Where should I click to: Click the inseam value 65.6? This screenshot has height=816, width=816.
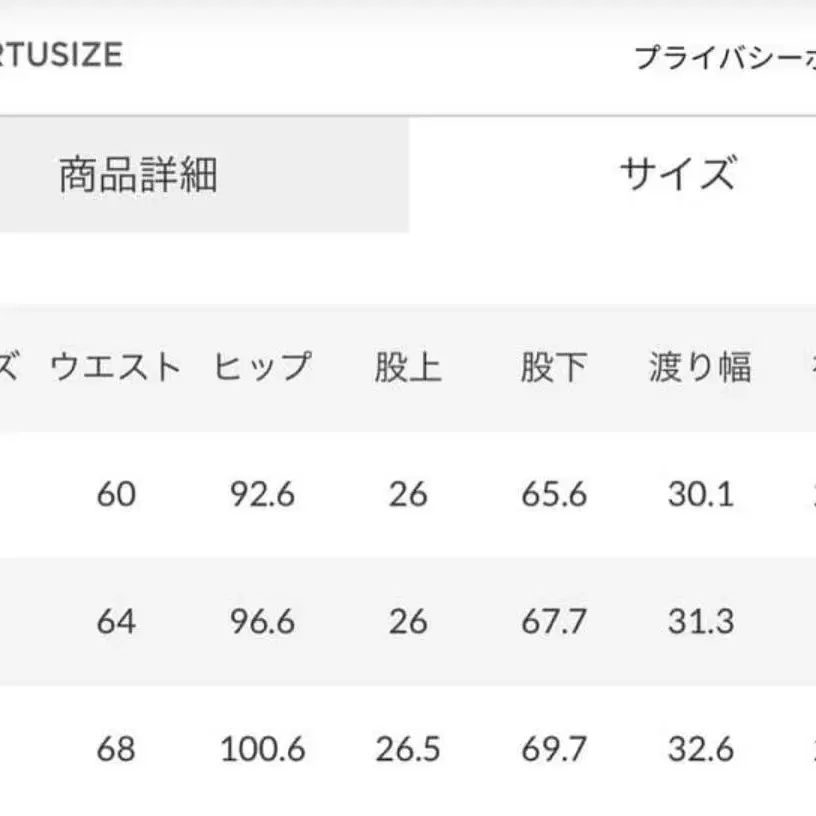pos(553,494)
